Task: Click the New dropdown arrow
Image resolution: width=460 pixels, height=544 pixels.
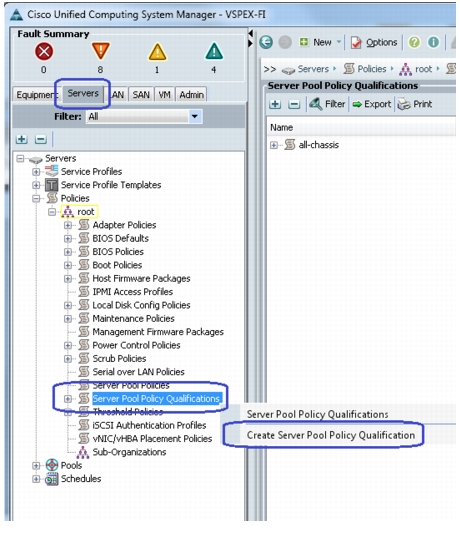Action: (339, 42)
